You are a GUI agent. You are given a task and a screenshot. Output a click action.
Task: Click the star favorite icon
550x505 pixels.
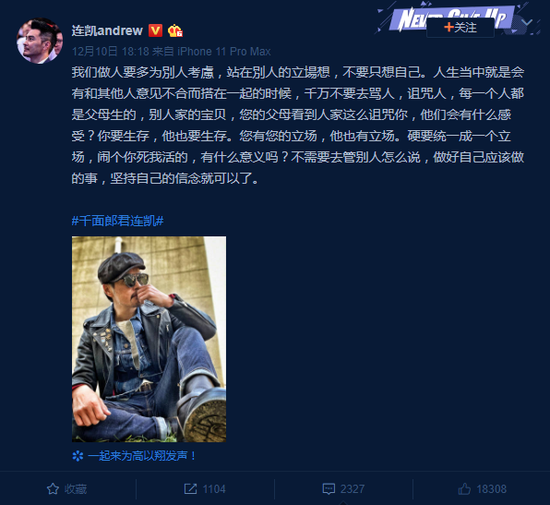click(x=53, y=489)
